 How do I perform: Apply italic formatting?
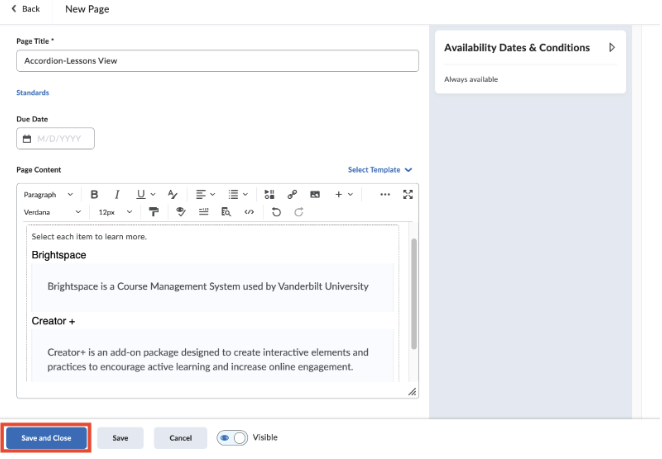pyautogui.click(x=116, y=194)
